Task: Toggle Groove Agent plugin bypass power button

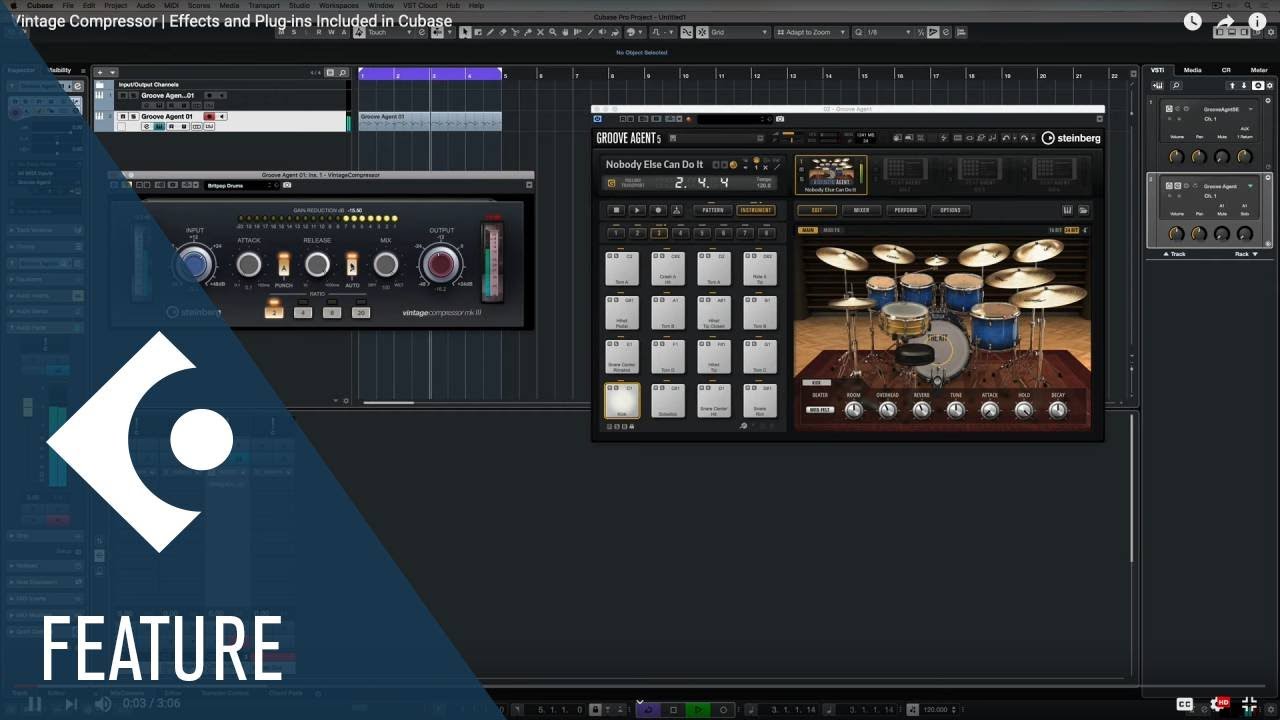Action: (597, 119)
